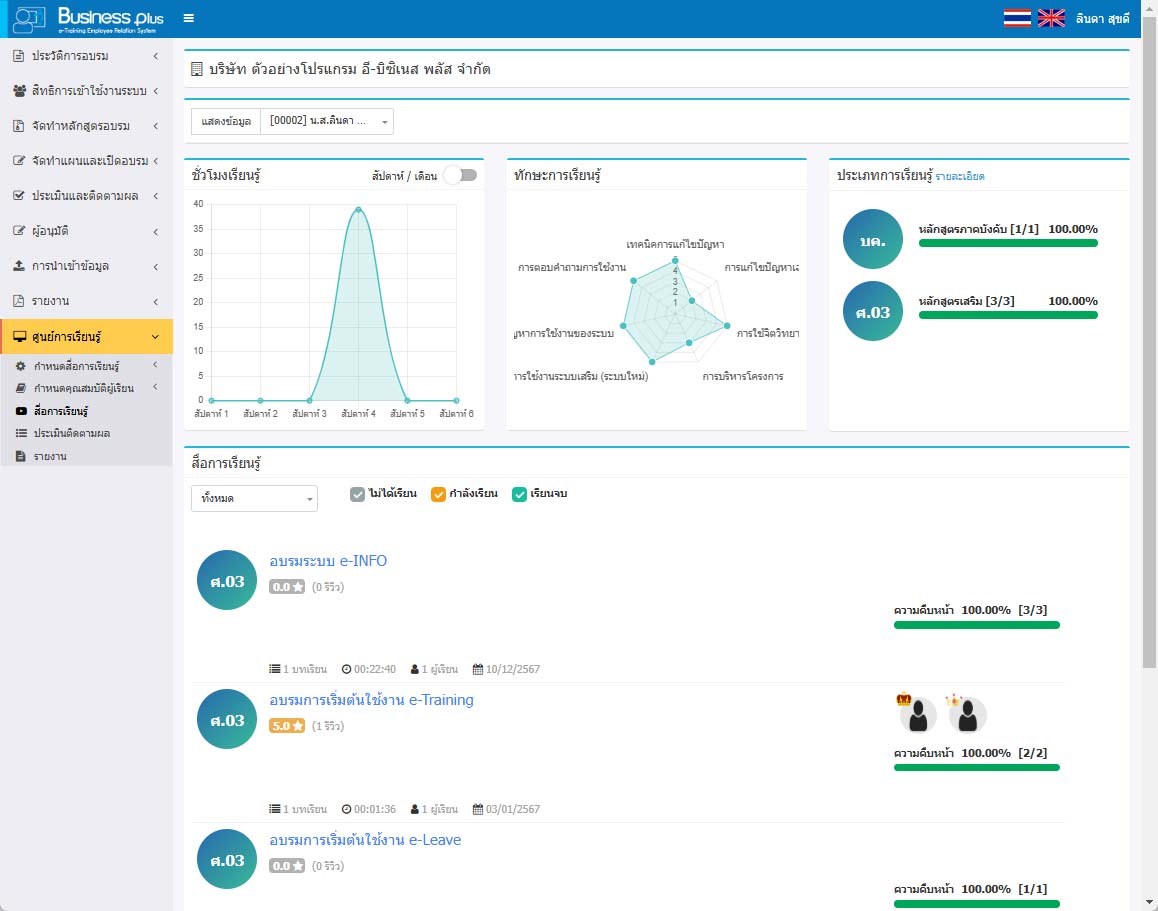Image resolution: width=1158 pixels, height=911 pixels.
Task: Open จัดทำแผนและเปิดอบรม menu
Action: click(x=87, y=161)
